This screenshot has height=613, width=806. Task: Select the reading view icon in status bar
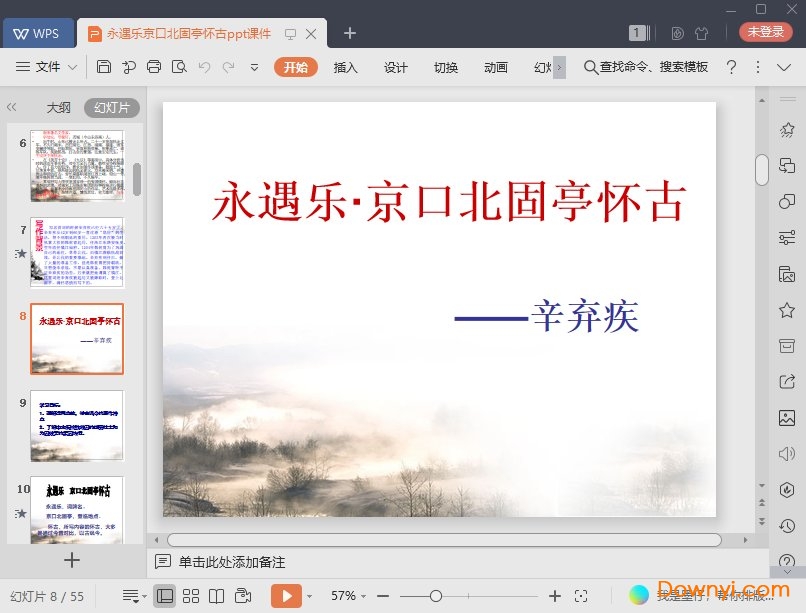(217, 593)
